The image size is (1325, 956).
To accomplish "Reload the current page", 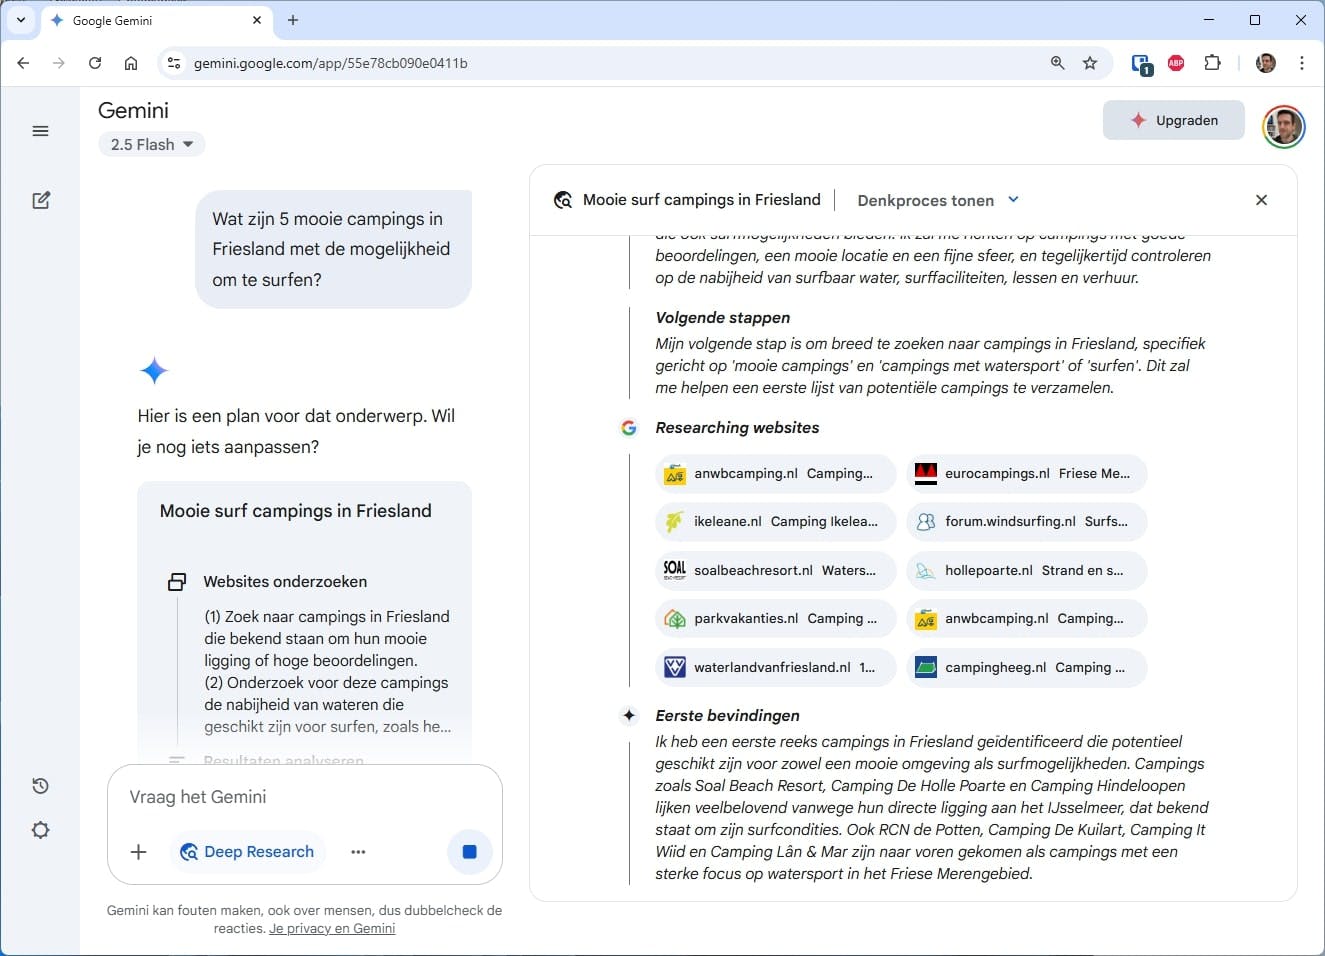I will pos(95,63).
